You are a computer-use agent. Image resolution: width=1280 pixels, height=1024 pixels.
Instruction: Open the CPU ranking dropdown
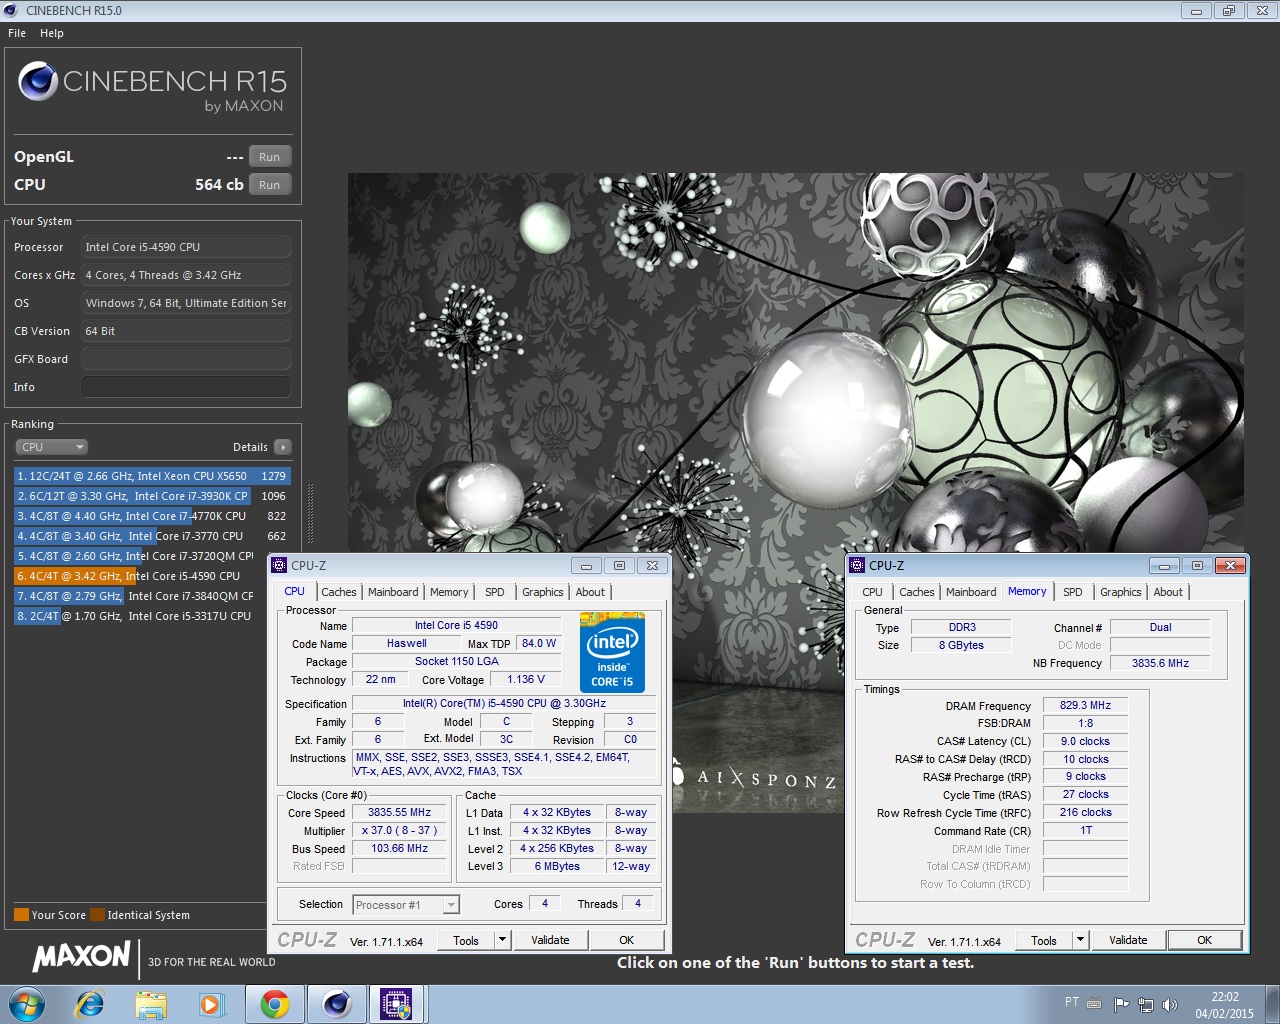point(52,447)
